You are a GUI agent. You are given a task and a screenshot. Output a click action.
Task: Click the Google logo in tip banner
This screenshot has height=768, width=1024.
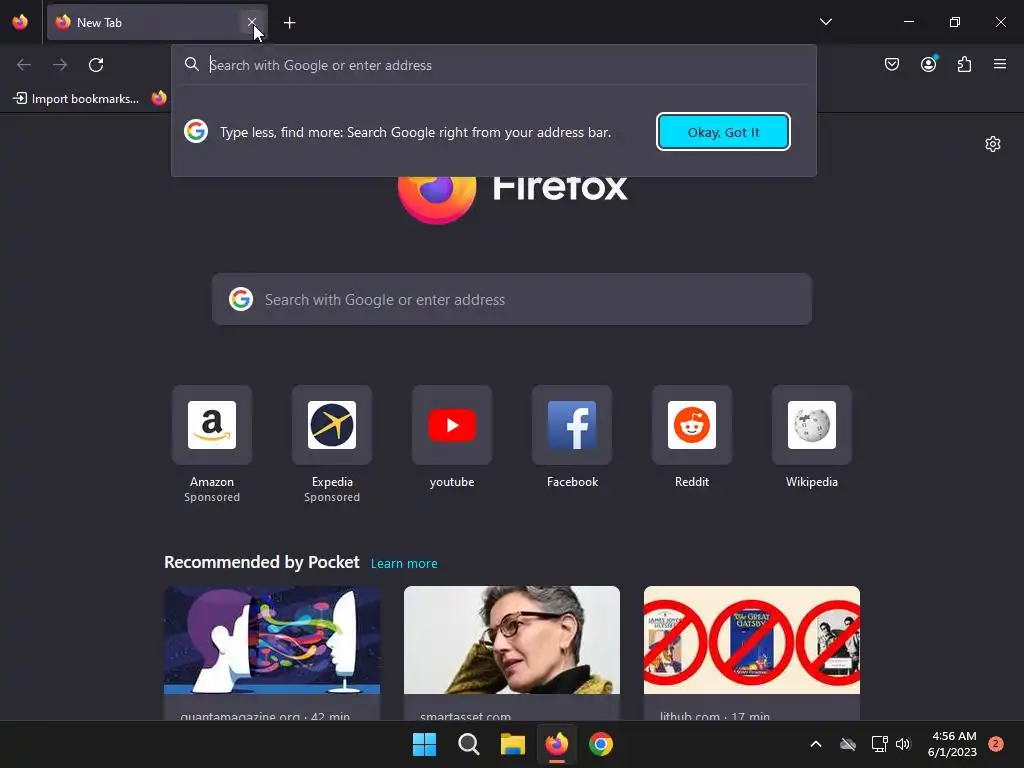click(196, 131)
